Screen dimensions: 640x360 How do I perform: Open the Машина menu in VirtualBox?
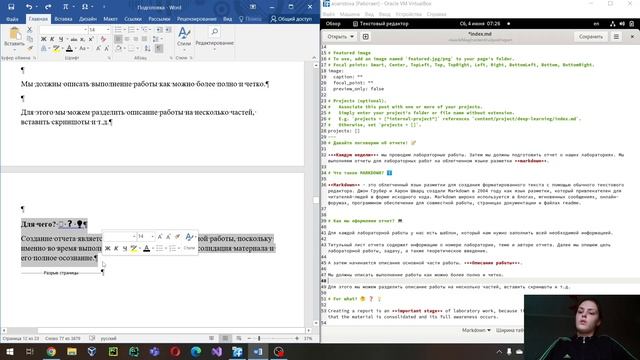tap(350, 14)
